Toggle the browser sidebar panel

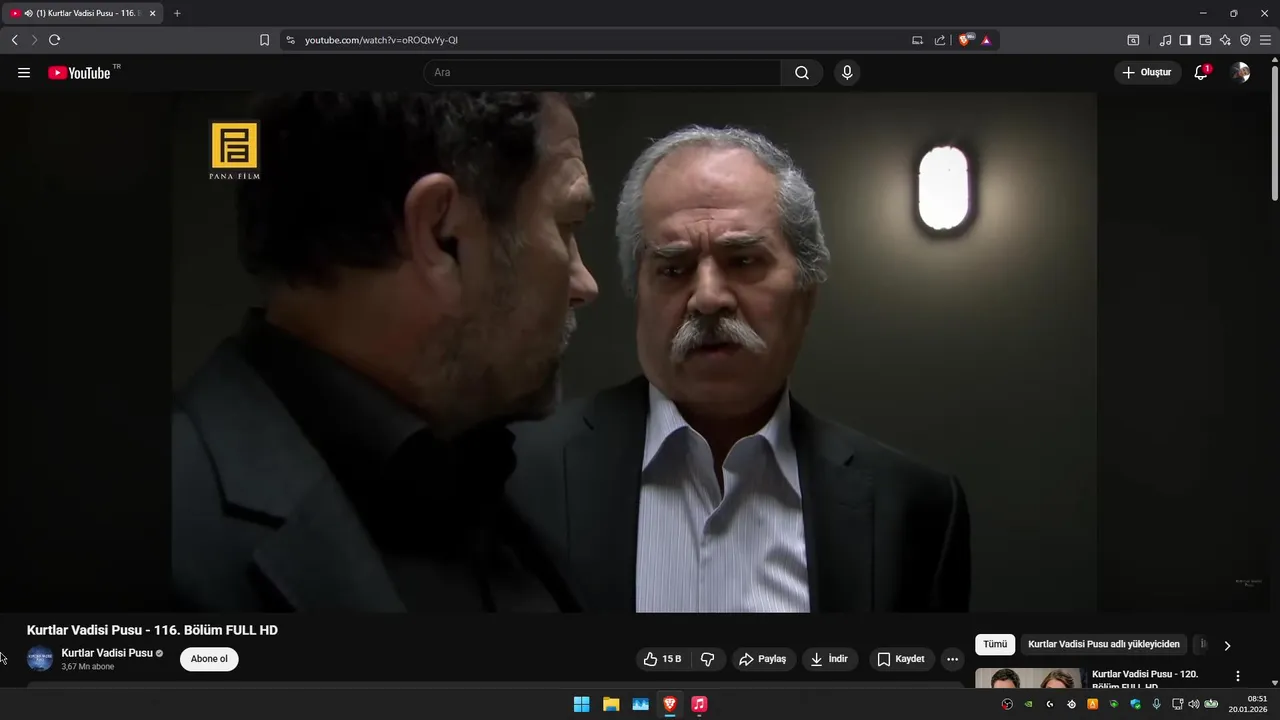pyautogui.click(x=1185, y=40)
